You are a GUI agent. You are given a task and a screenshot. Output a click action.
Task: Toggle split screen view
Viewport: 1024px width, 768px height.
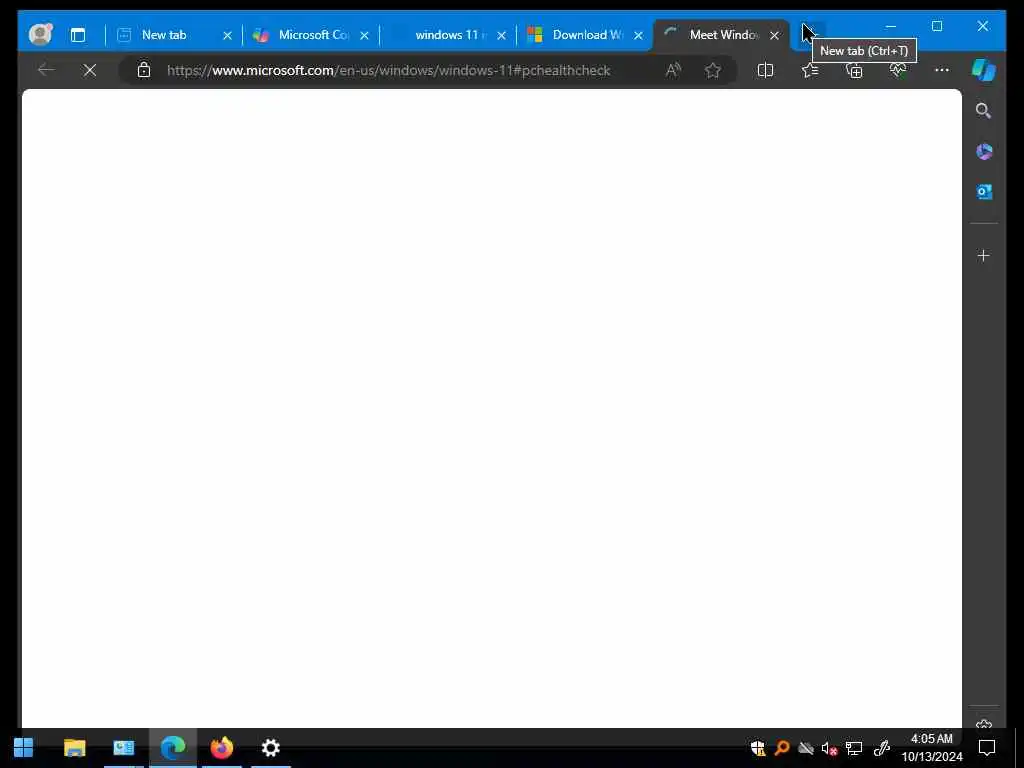coord(765,70)
